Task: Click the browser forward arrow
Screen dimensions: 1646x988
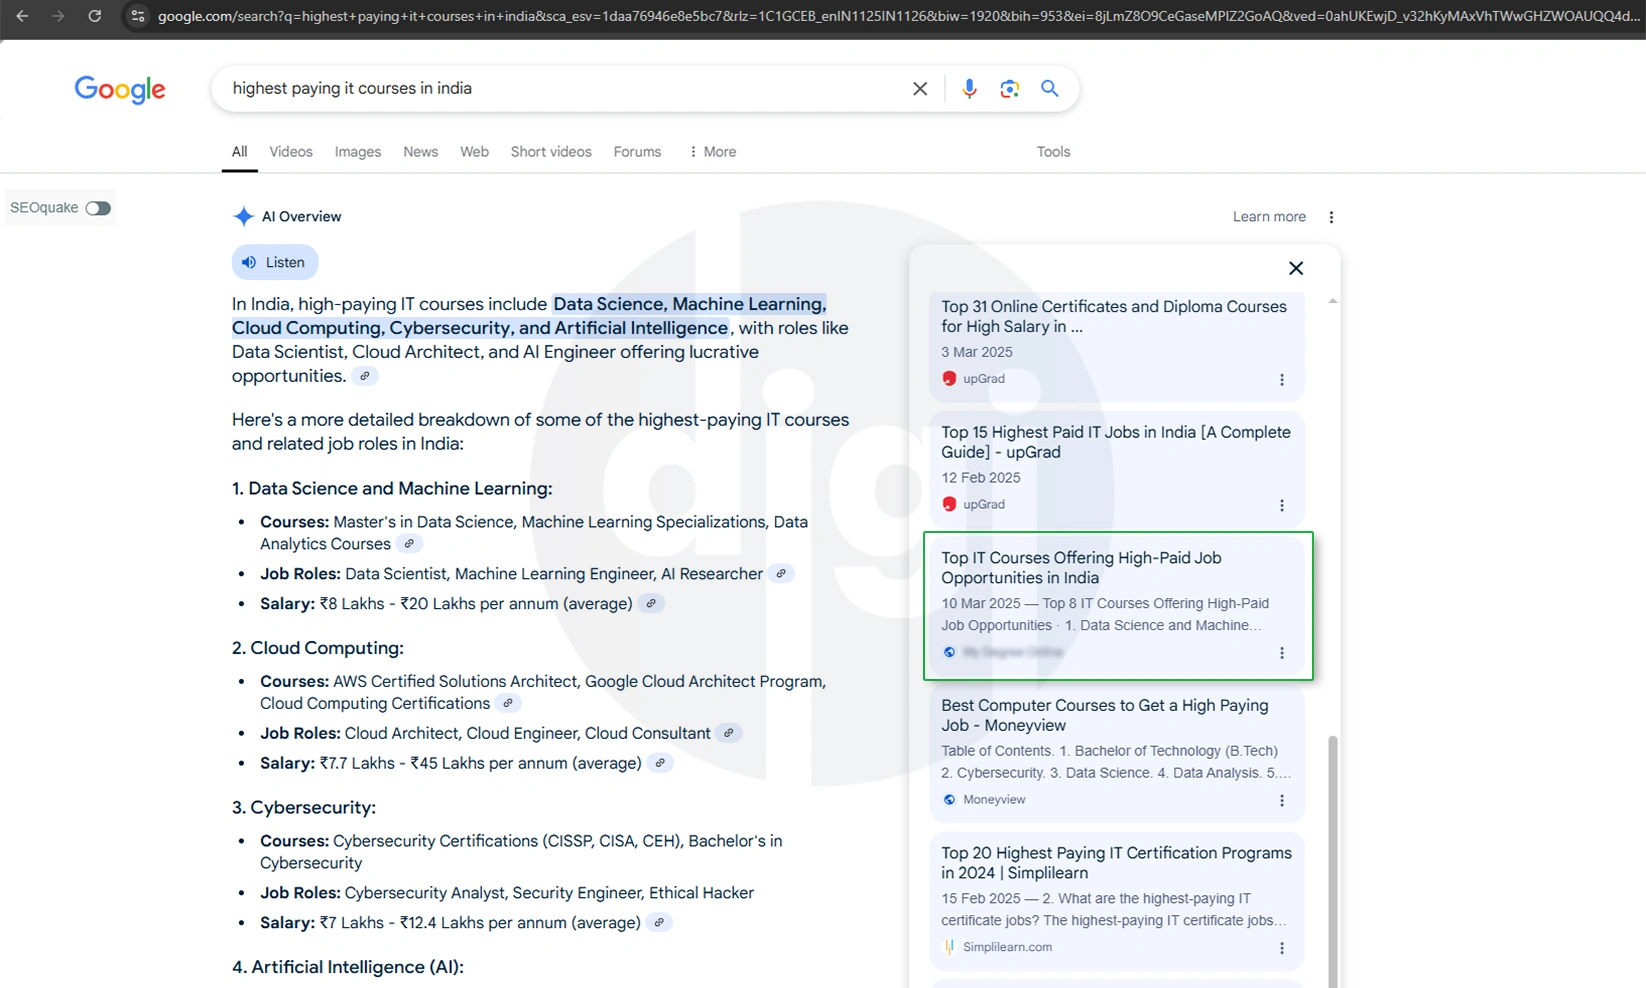Action: 58,16
